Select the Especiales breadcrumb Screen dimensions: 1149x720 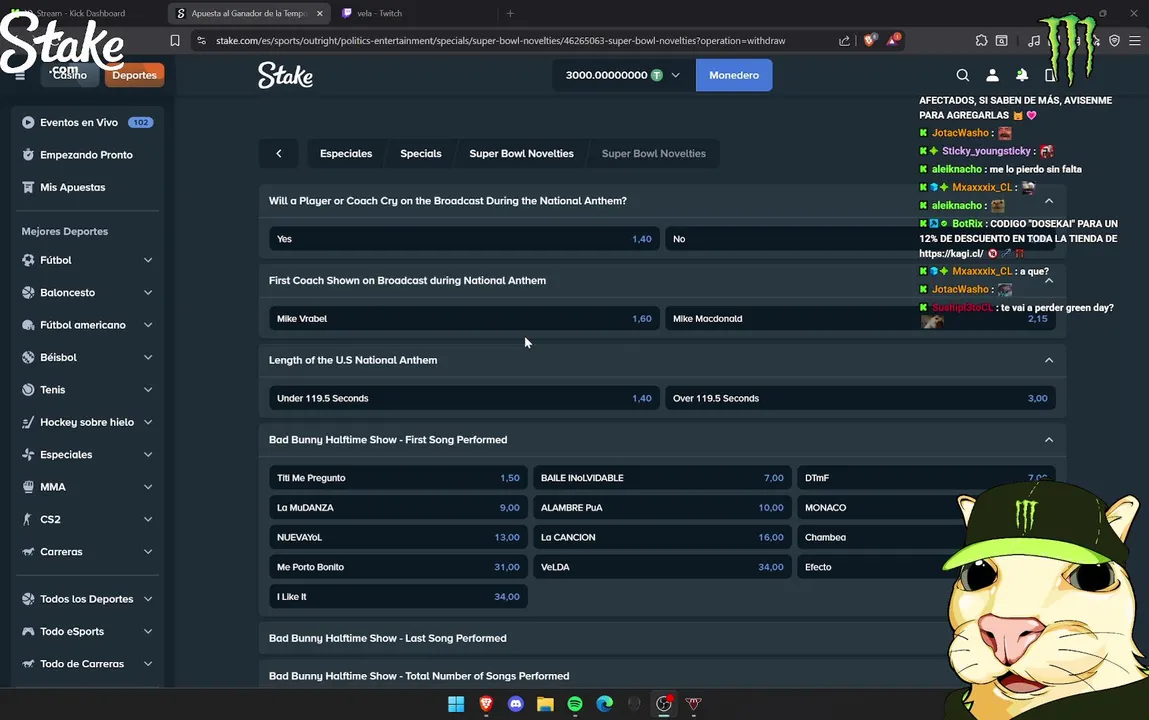(x=346, y=154)
